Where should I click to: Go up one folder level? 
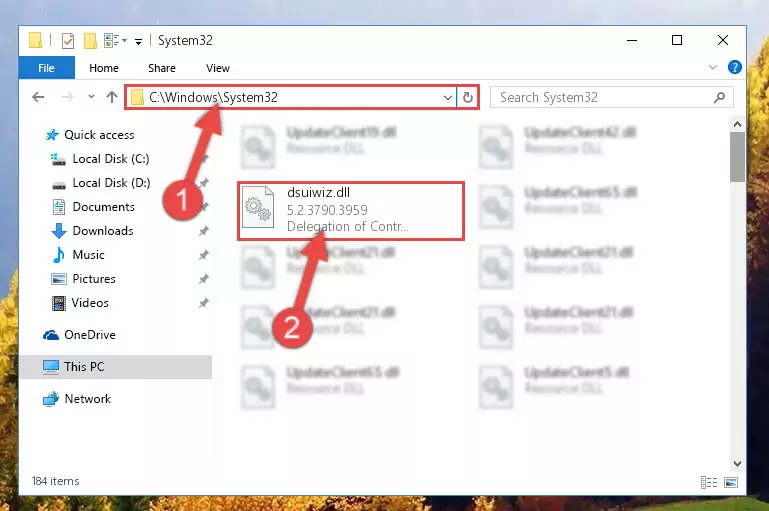[x=112, y=97]
